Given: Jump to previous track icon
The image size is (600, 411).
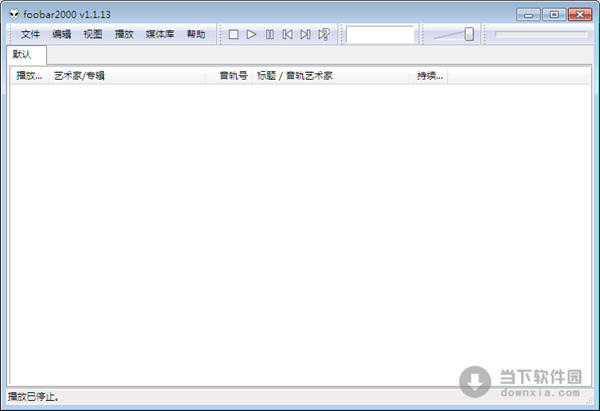Looking at the screenshot, I should pos(287,34).
